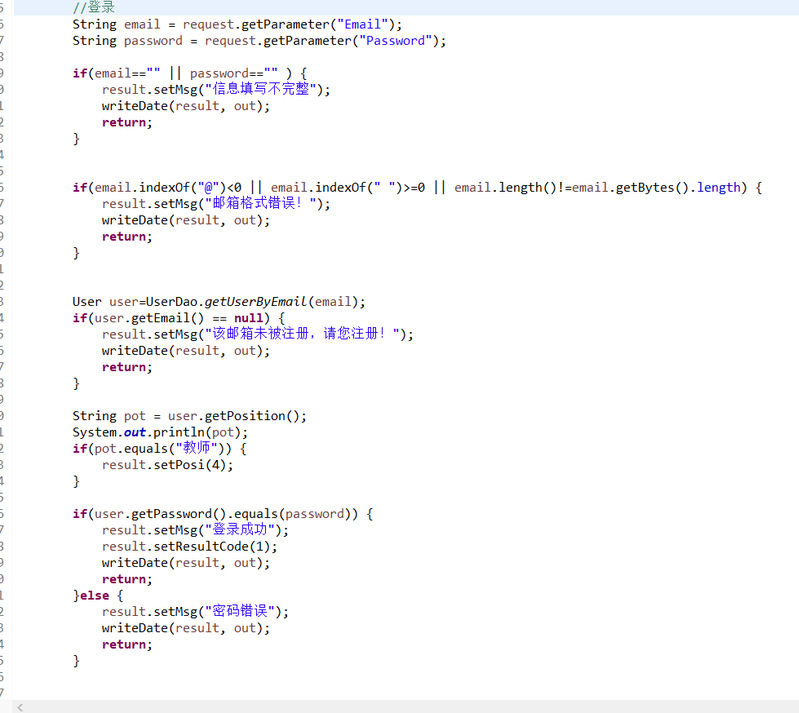Click the "该邮箱未被注册，请您注册！" string

(x=302, y=334)
